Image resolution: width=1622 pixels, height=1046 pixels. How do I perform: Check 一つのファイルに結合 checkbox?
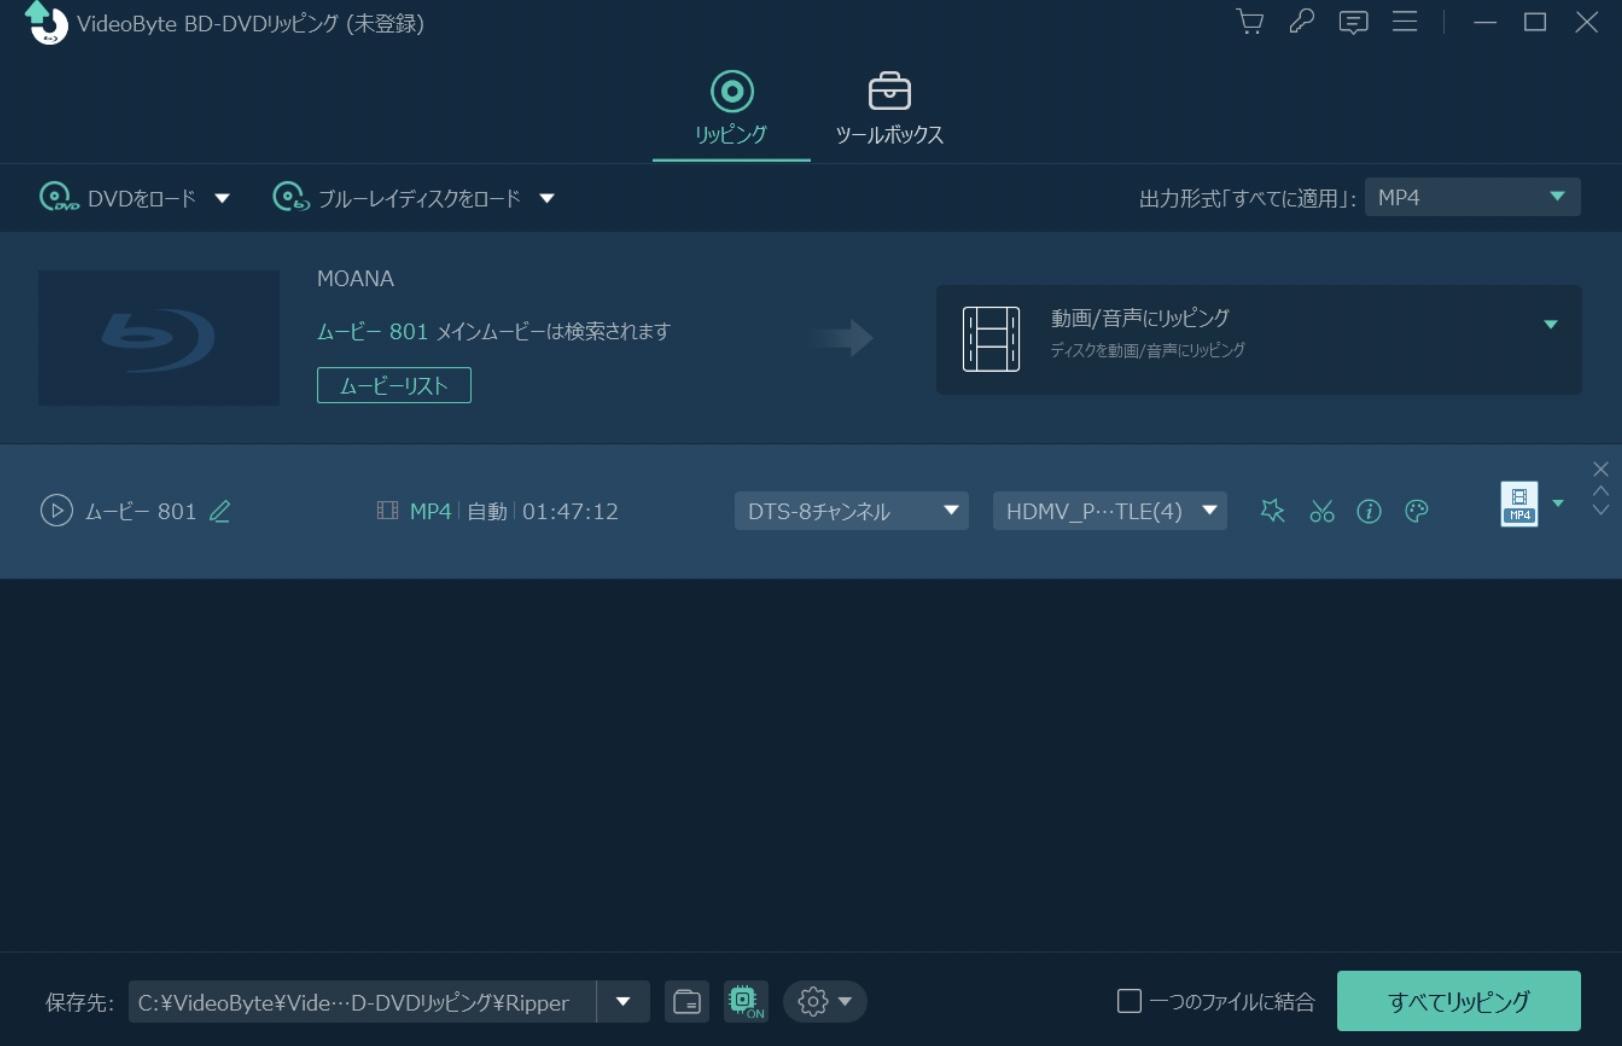[1129, 1001]
